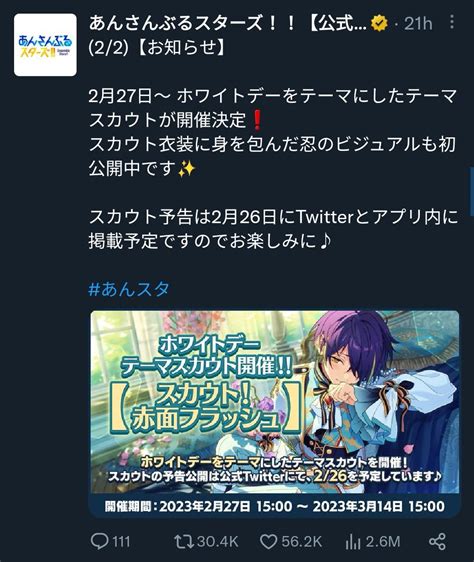Open the three-dot more options menu
This screenshot has height=562, width=474.
(452, 22)
